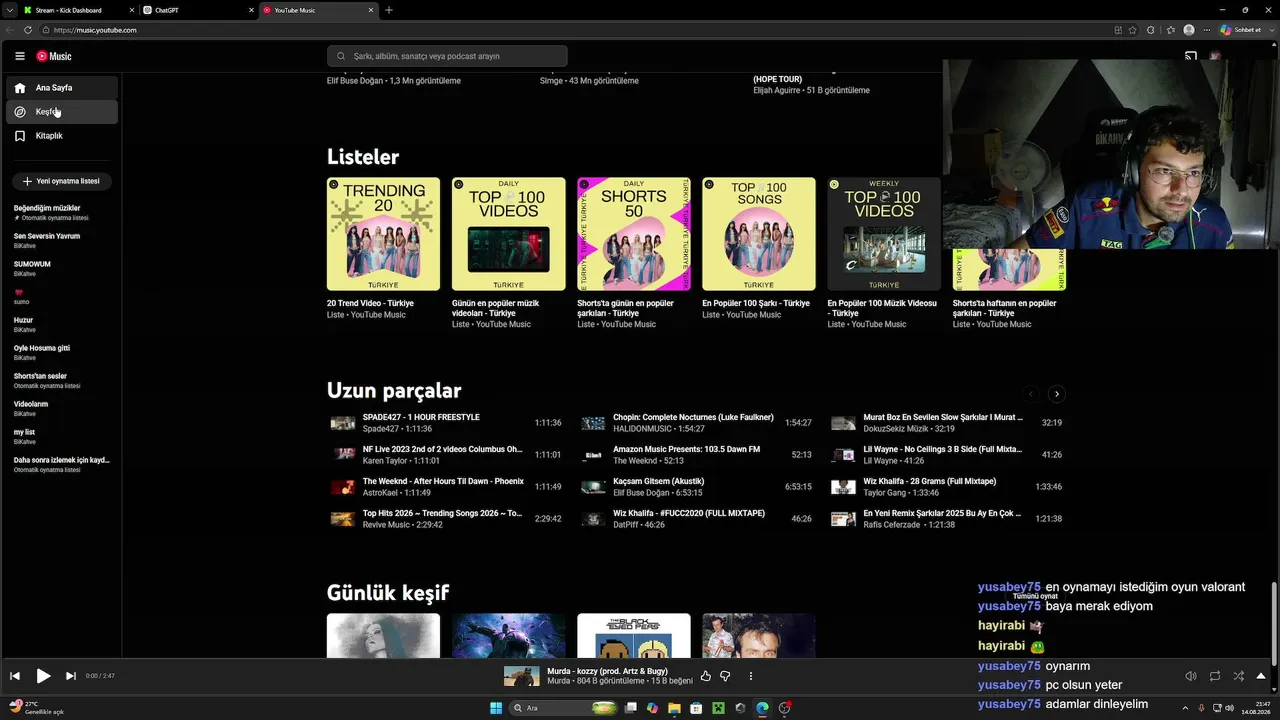This screenshot has width=1280, height=720.
Task: Play Kaçsam Gitsem (Akustik)
Action: 696,487
